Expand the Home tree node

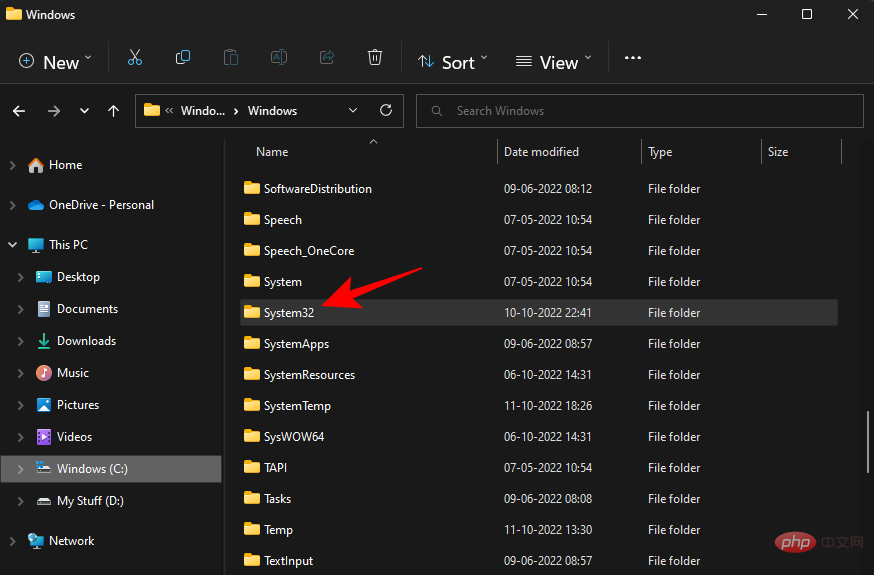(x=12, y=165)
